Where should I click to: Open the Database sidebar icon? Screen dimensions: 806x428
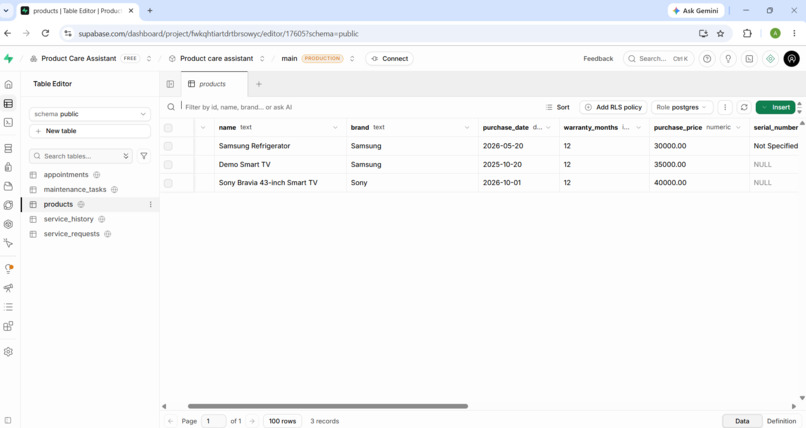point(8,148)
